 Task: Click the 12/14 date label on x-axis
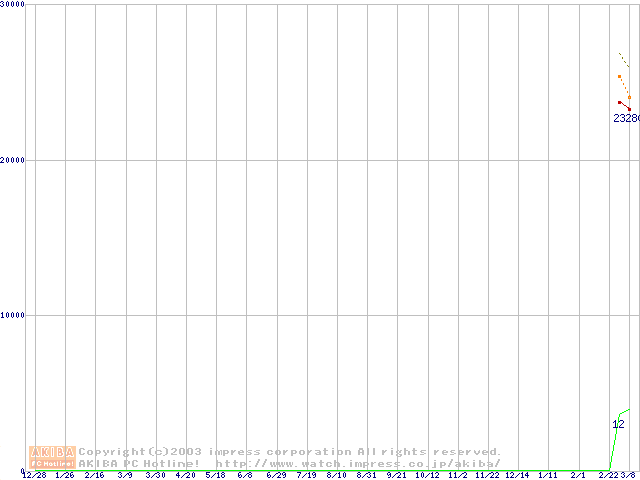(517, 475)
